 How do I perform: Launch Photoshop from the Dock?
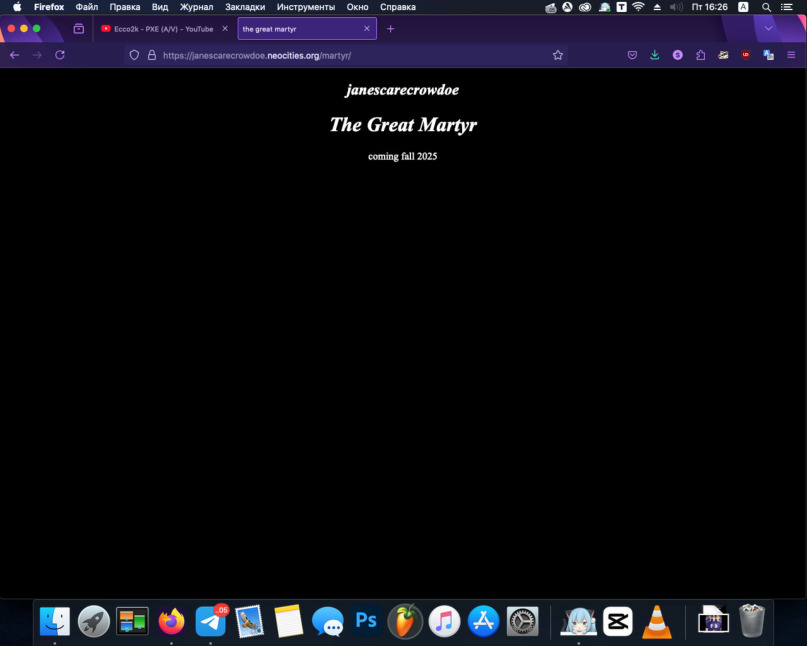(x=366, y=621)
